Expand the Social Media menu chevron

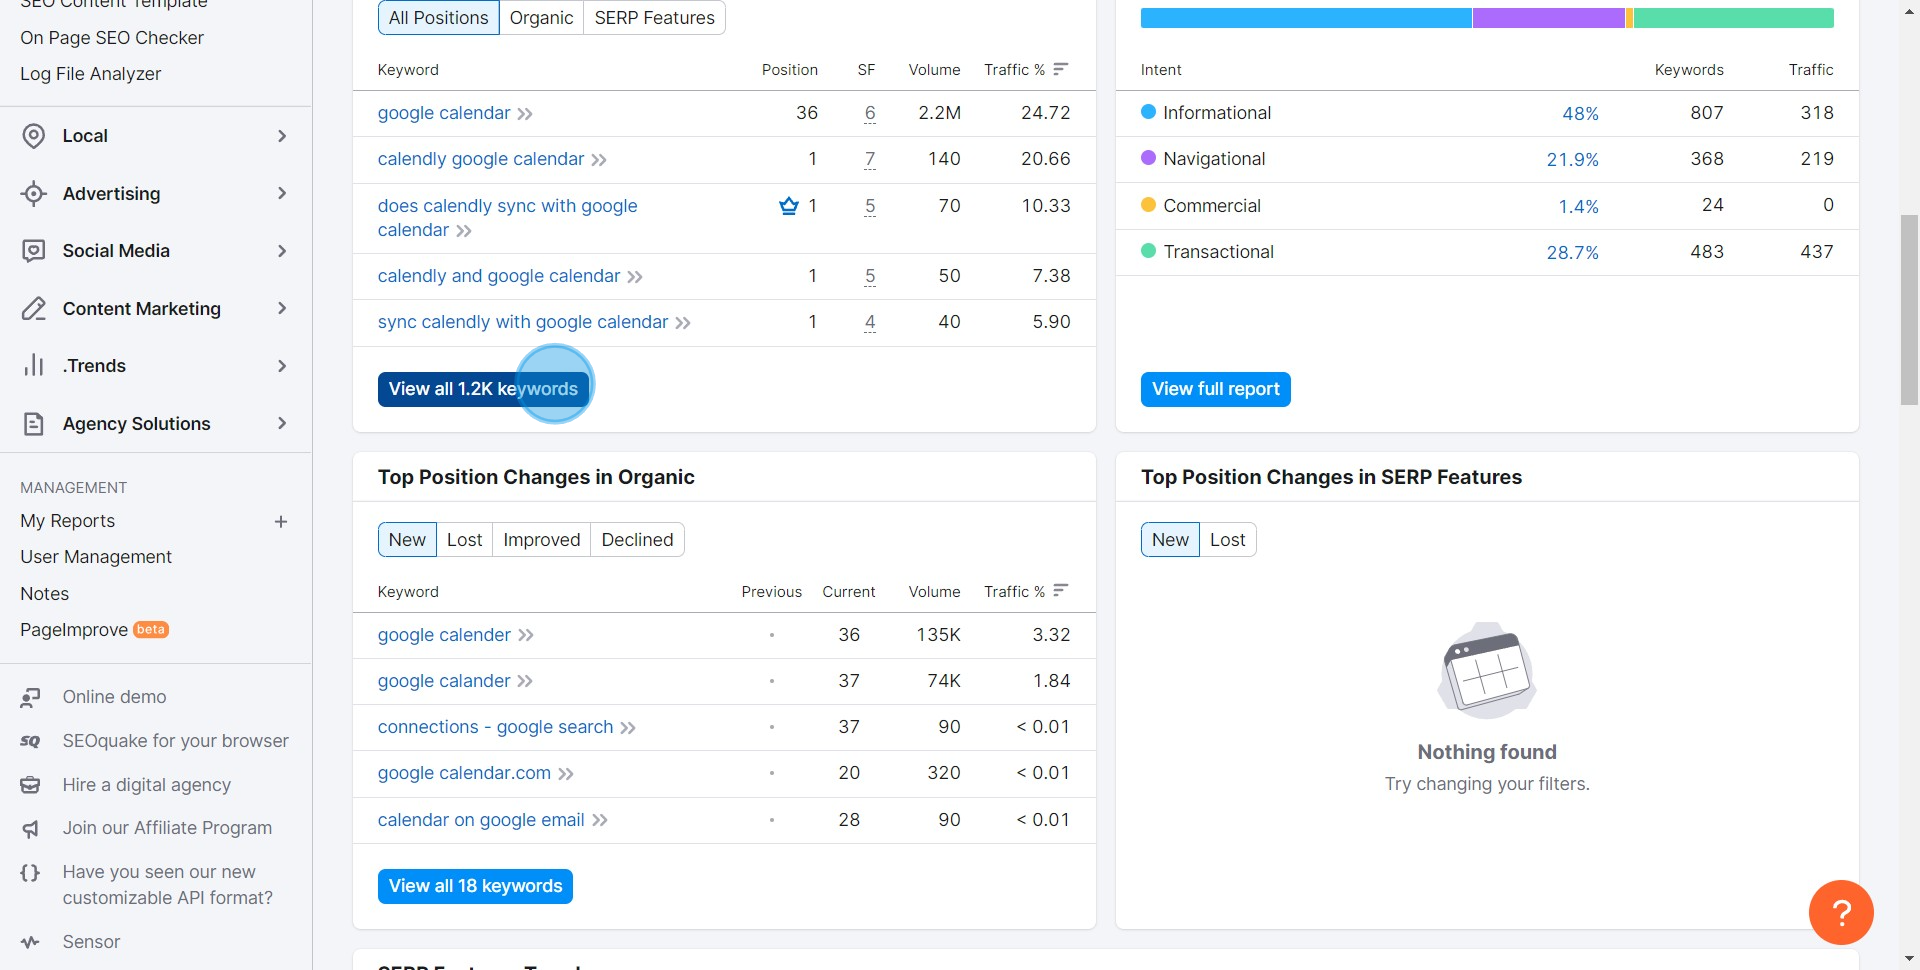[x=282, y=251]
